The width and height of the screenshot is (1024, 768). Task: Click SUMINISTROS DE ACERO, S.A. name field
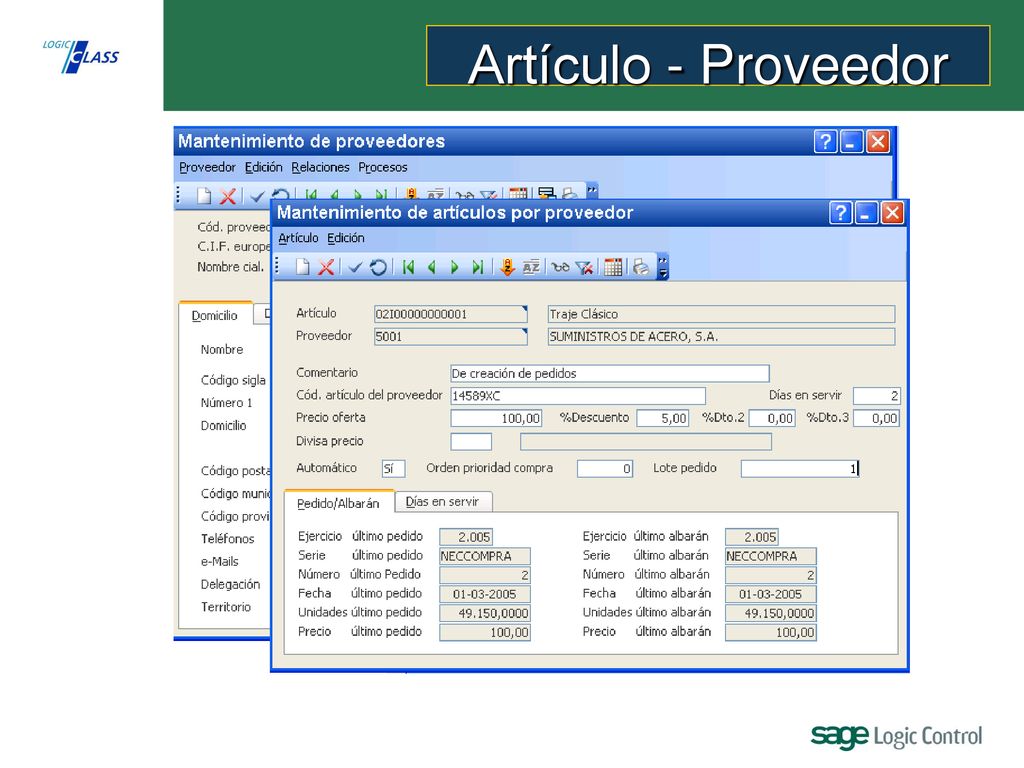click(721, 336)
